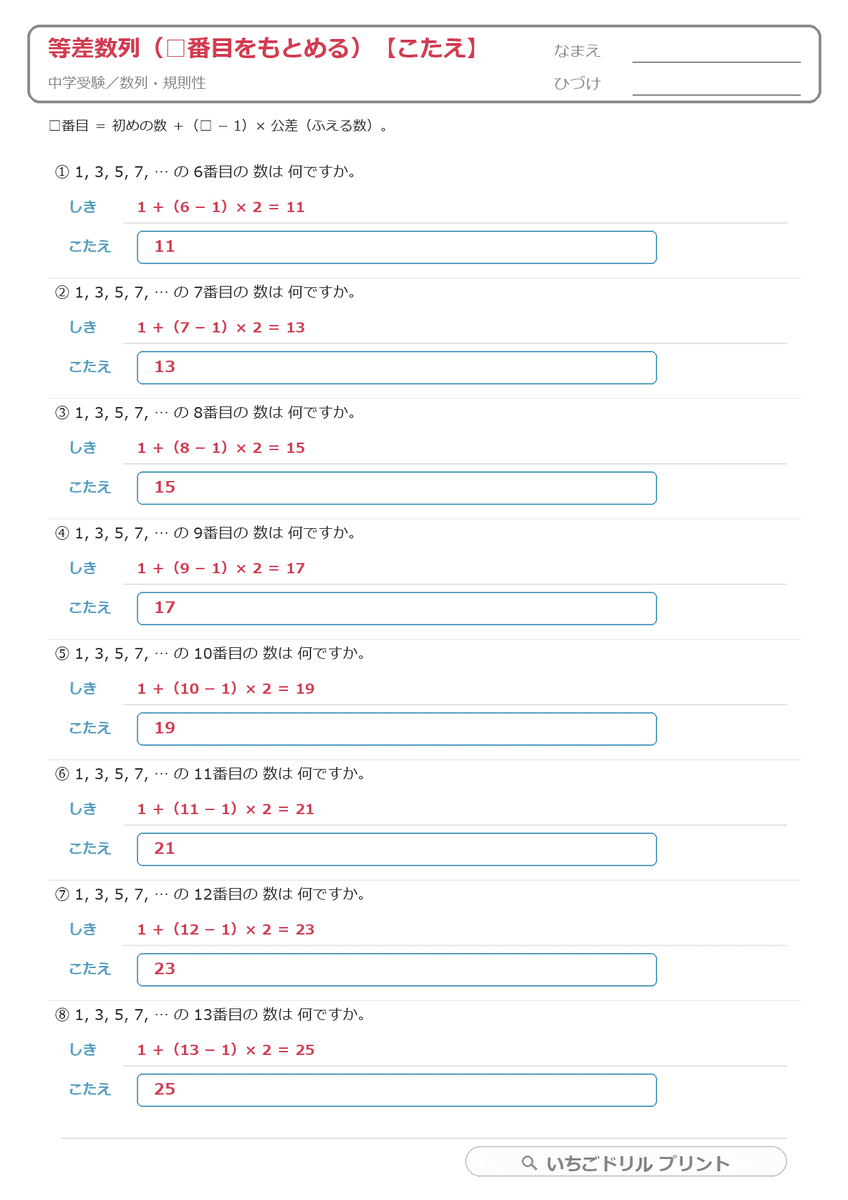The image size is (848, 1200).
Task: Select the answer box containing 17
Action: (397, 608)
